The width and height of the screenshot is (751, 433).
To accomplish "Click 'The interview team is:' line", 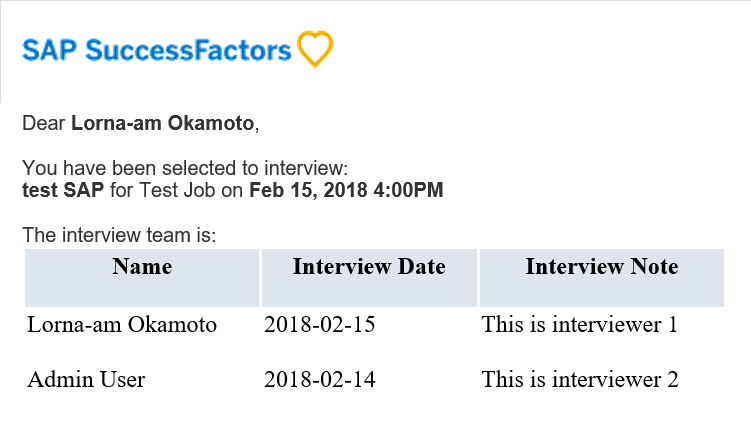I will (x=119, y=235).
